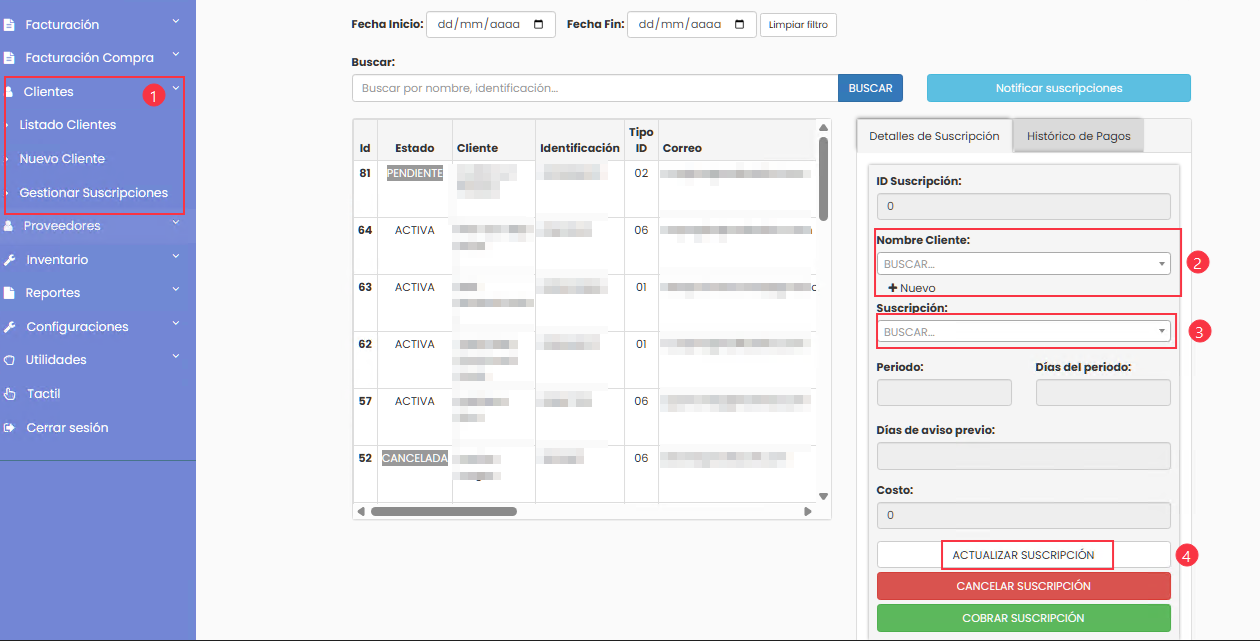Expand the Utilidades menu chevron

[x=175, y=356]
